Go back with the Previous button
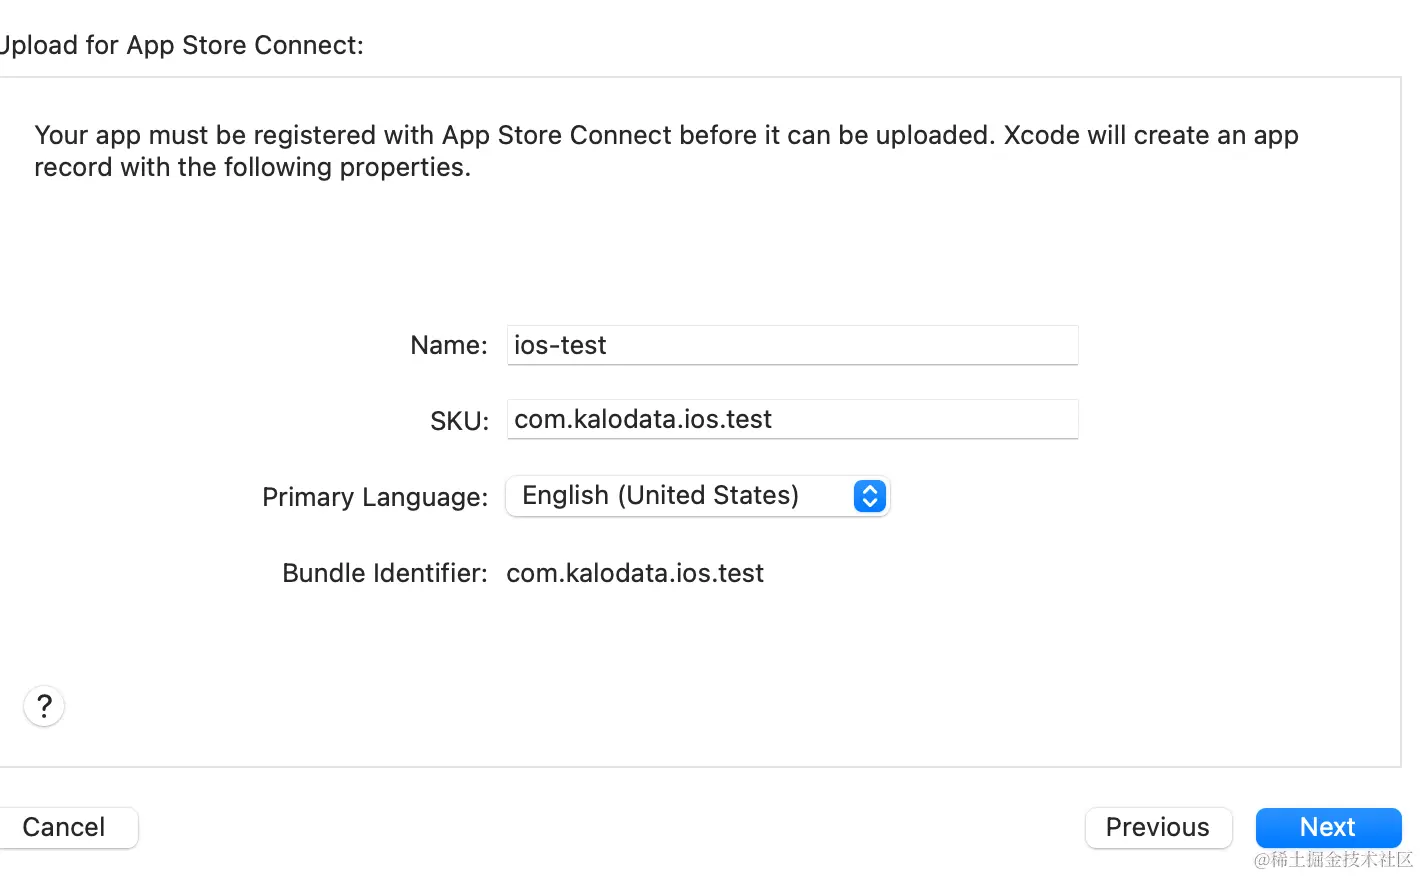The height and width of the screenshot is (876, 1420). pyautogui.click(x=1158, y=827)
